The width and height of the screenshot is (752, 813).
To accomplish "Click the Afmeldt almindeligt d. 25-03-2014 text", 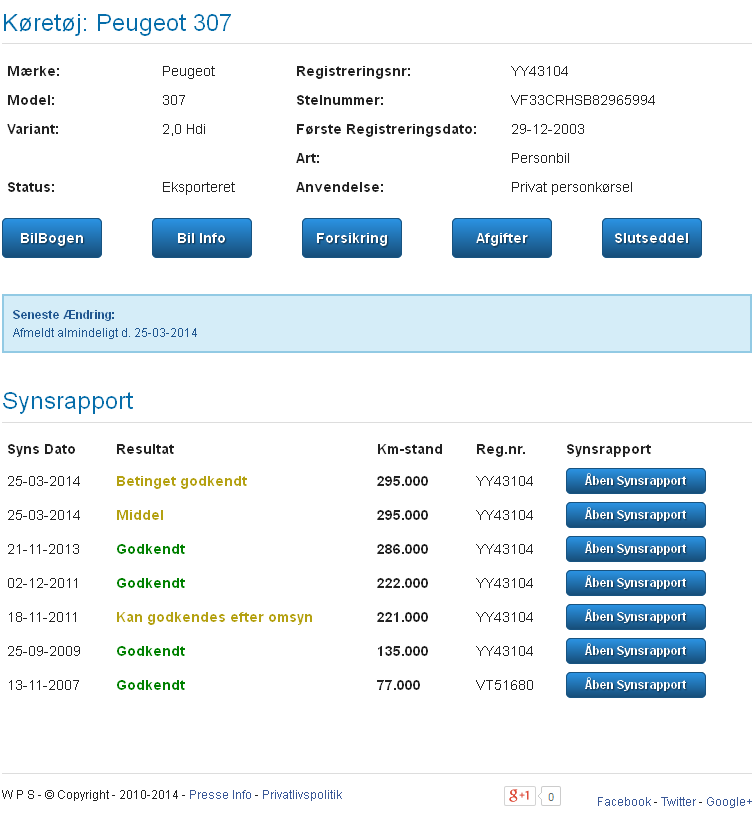I will pos(105,333).
